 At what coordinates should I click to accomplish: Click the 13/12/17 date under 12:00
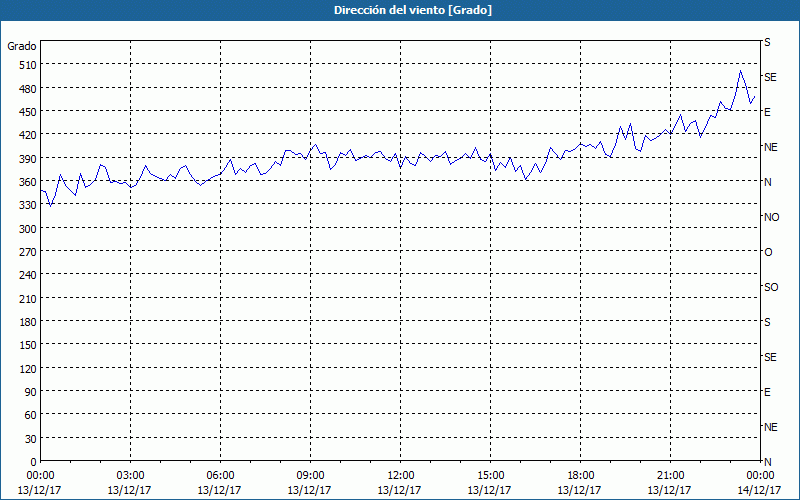click(x=399, y=490)
